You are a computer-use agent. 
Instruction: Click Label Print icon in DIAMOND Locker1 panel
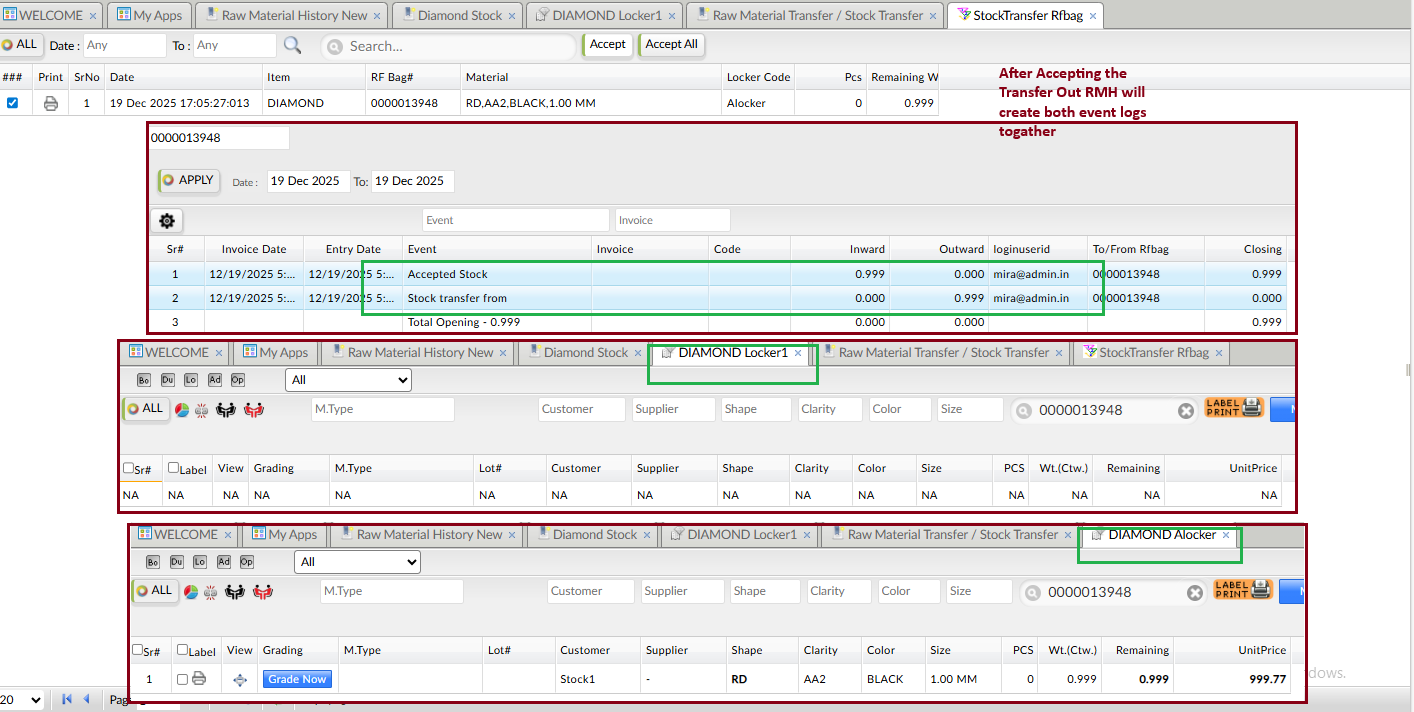coord(1234,408)
